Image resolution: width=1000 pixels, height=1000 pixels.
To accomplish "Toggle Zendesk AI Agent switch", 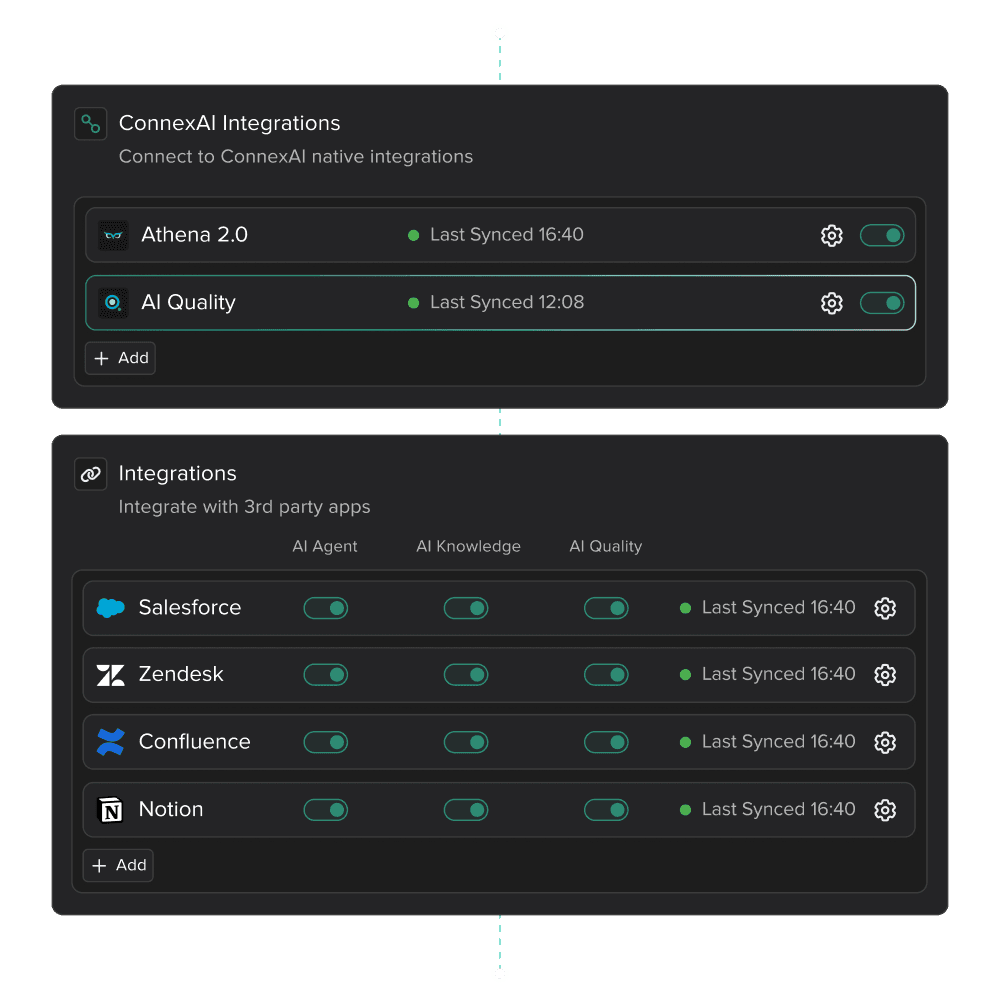I will [x=325, y=674].
